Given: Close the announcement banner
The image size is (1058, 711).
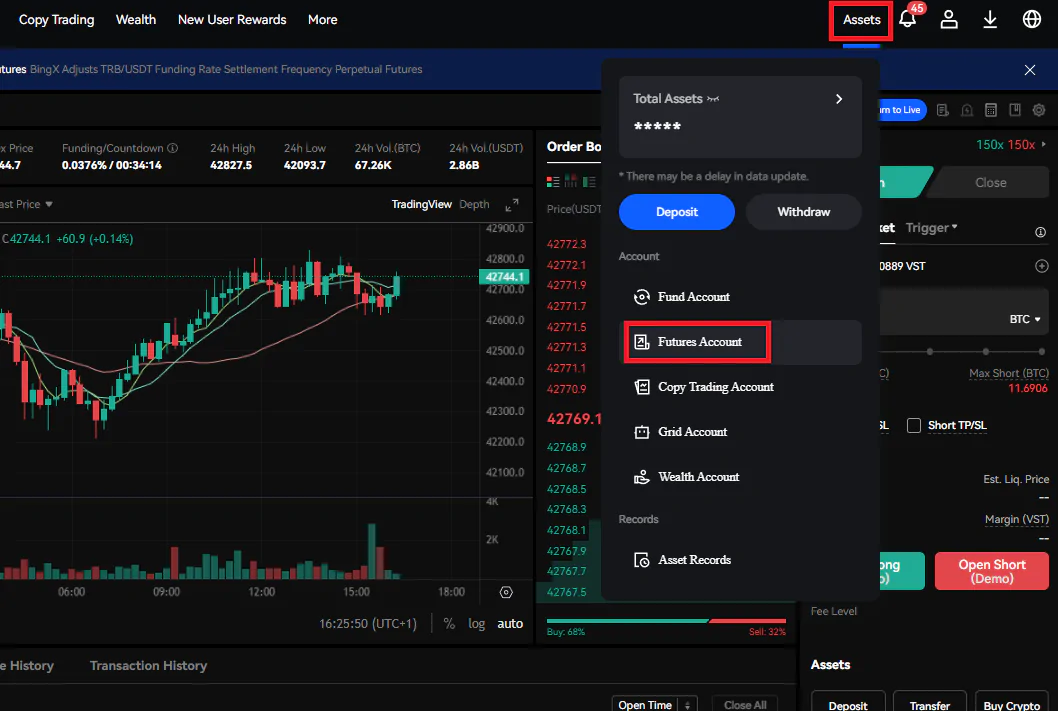Looking at the screenshot, I should click(1030, 69).
